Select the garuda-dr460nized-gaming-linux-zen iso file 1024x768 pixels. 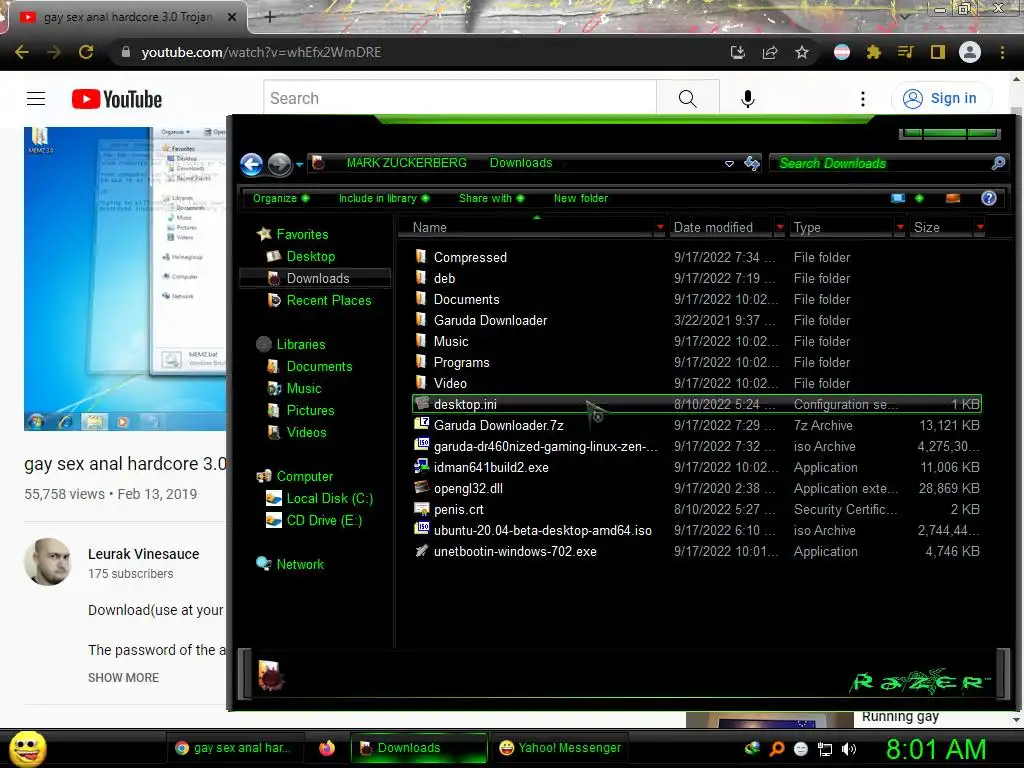click(545, 447)
